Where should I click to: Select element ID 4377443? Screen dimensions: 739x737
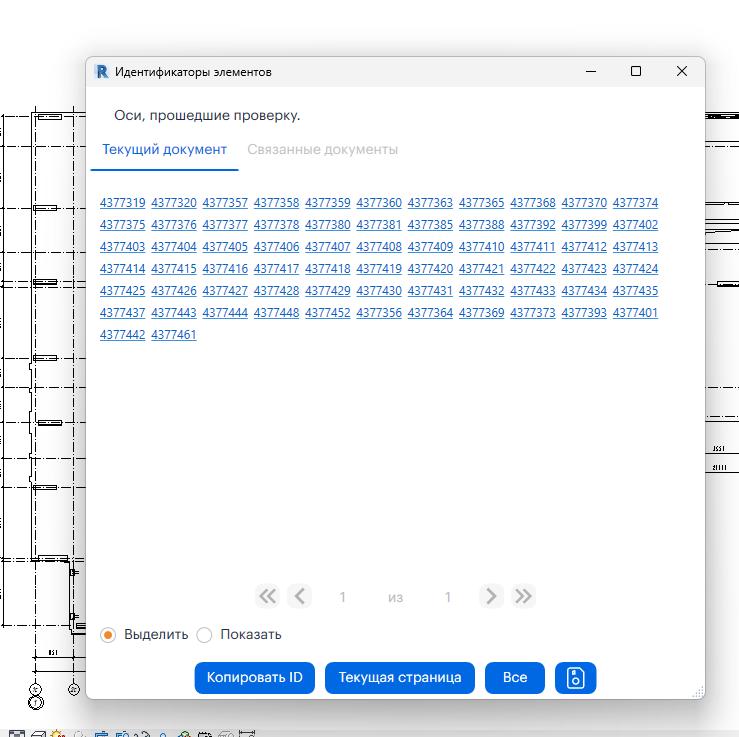point(174,312)
